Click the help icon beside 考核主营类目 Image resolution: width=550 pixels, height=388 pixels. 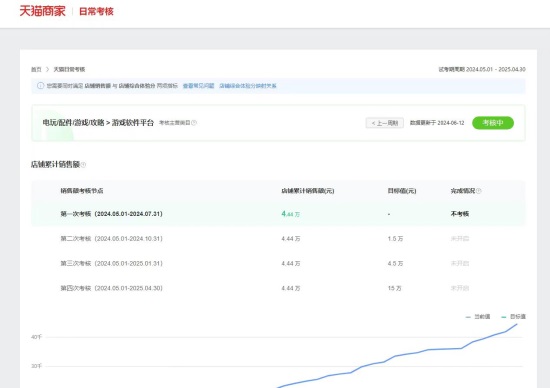(x=194, y=122)
